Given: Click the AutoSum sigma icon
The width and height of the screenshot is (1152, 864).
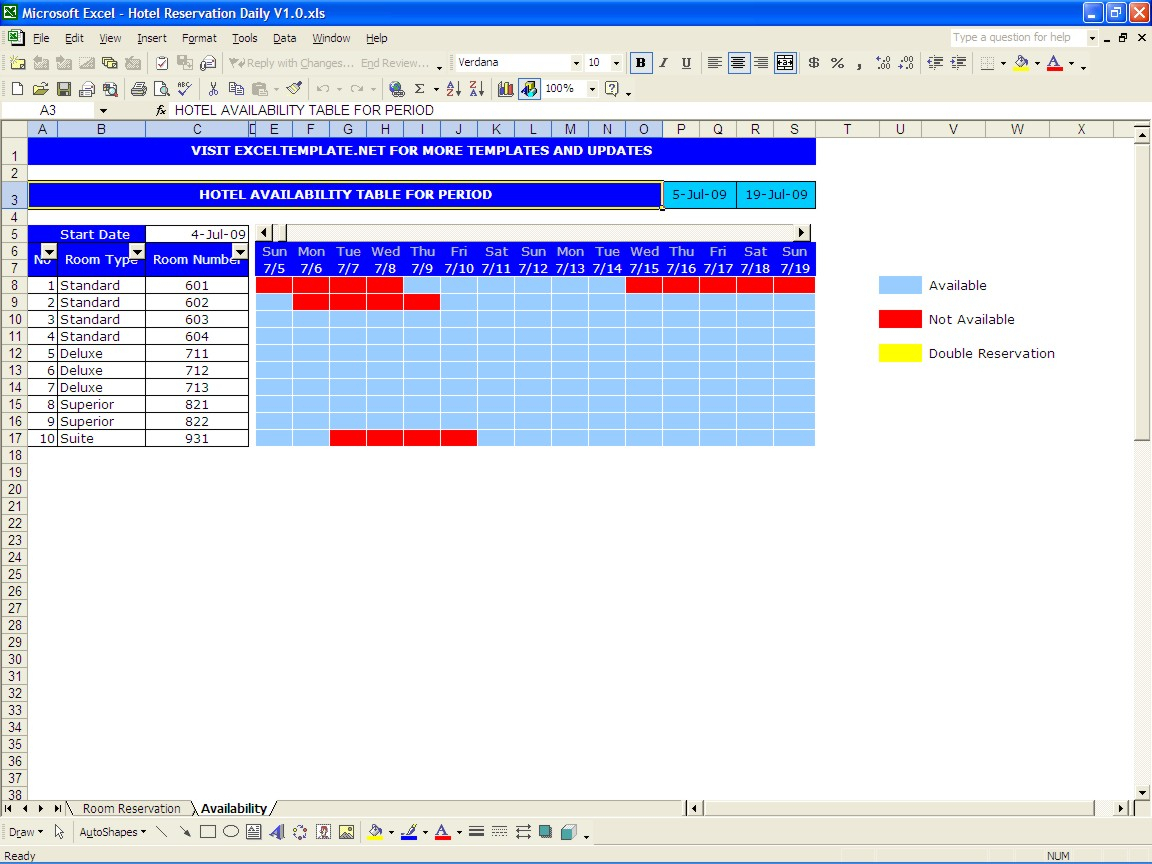Looking at the screenshot, I should (420, 89).
